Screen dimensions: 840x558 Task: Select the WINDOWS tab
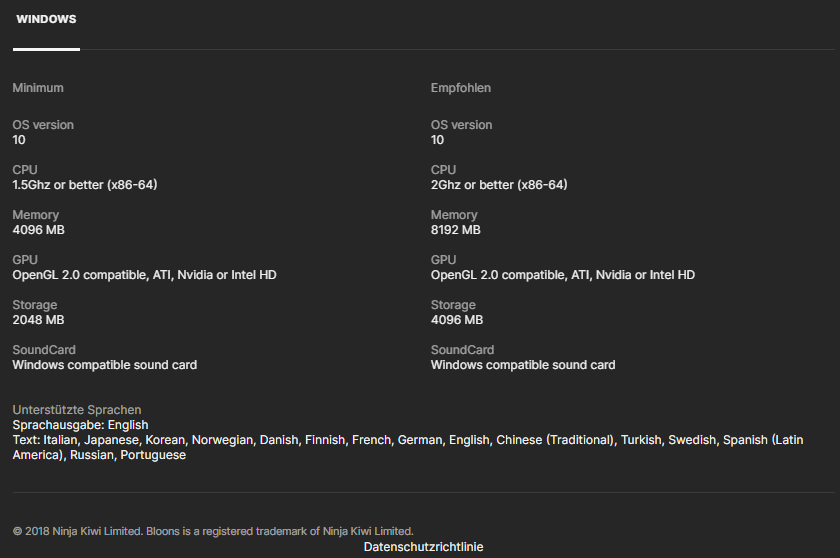46,20
